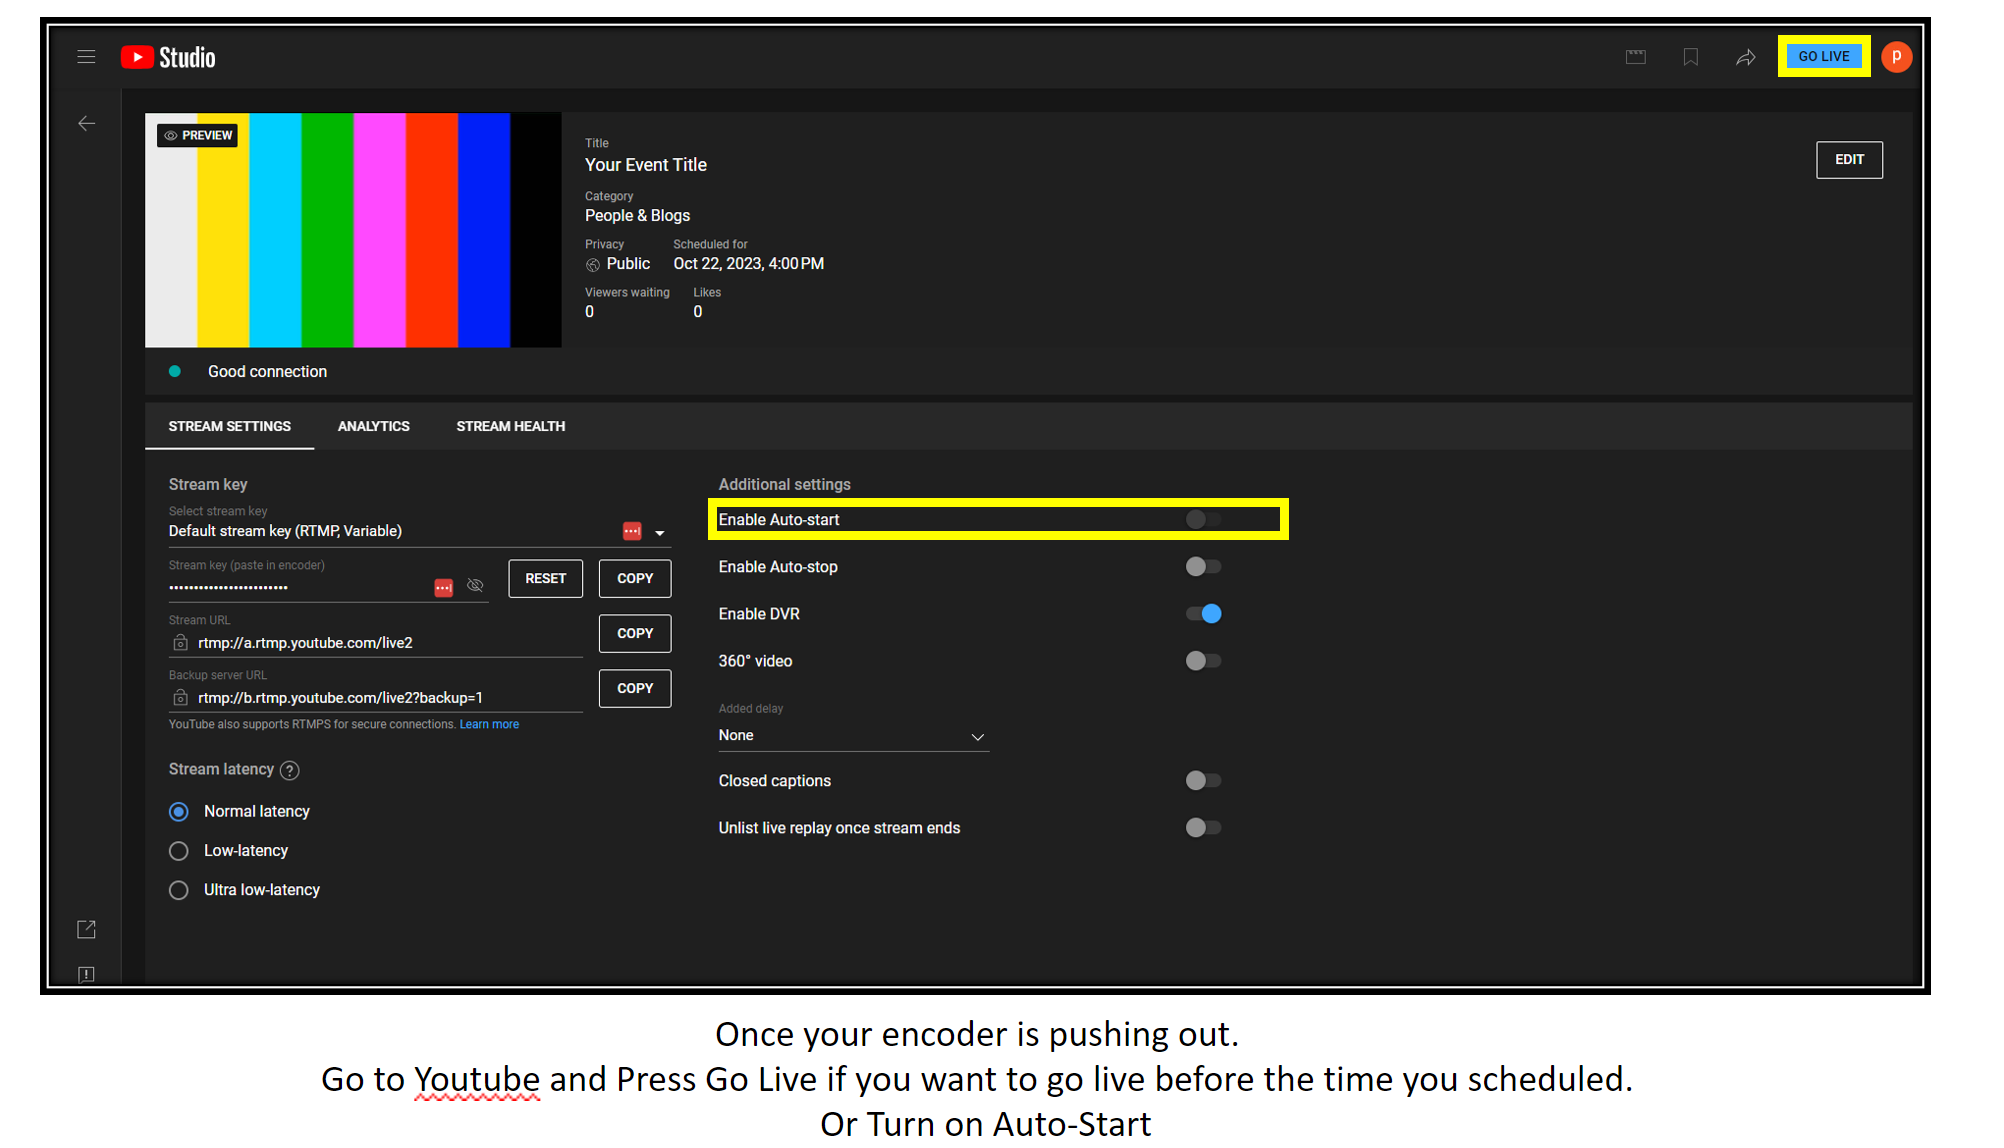Open Stream latency help question mark
Image resolution: width=2004 pixels, height=1148 pixels.
[x=290, y=770]
